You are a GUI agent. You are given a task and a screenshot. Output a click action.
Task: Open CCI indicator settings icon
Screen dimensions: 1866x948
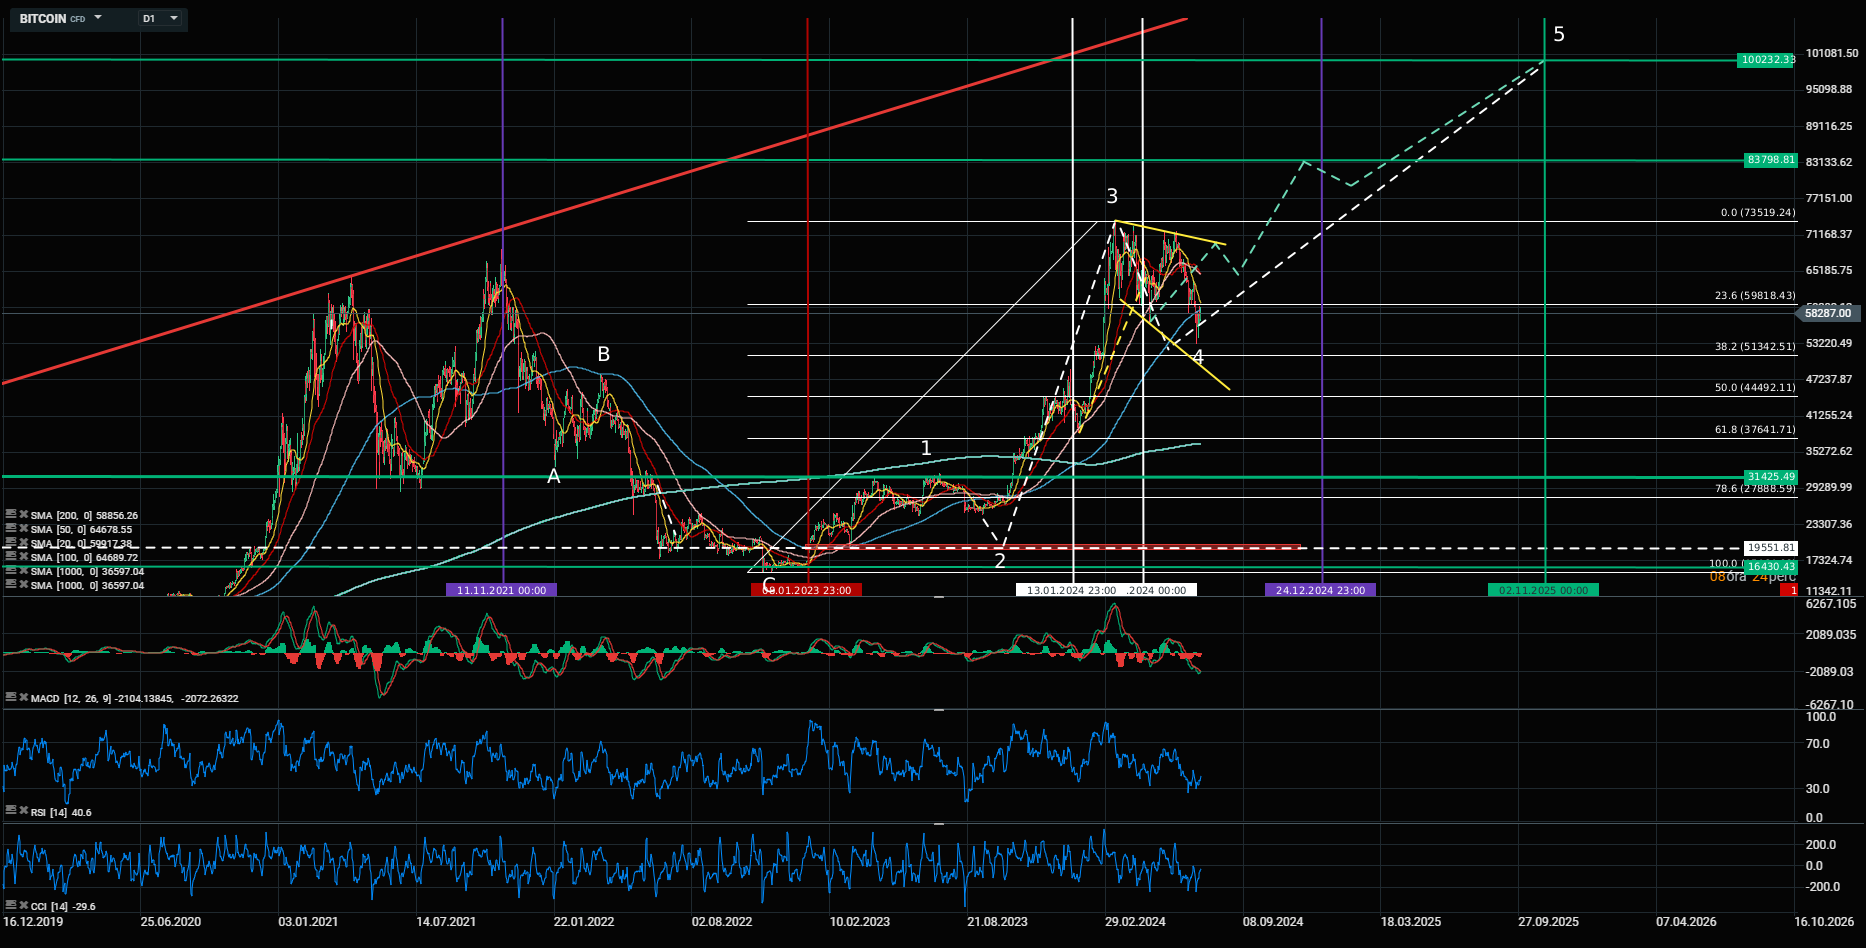[x=11, y=906]
